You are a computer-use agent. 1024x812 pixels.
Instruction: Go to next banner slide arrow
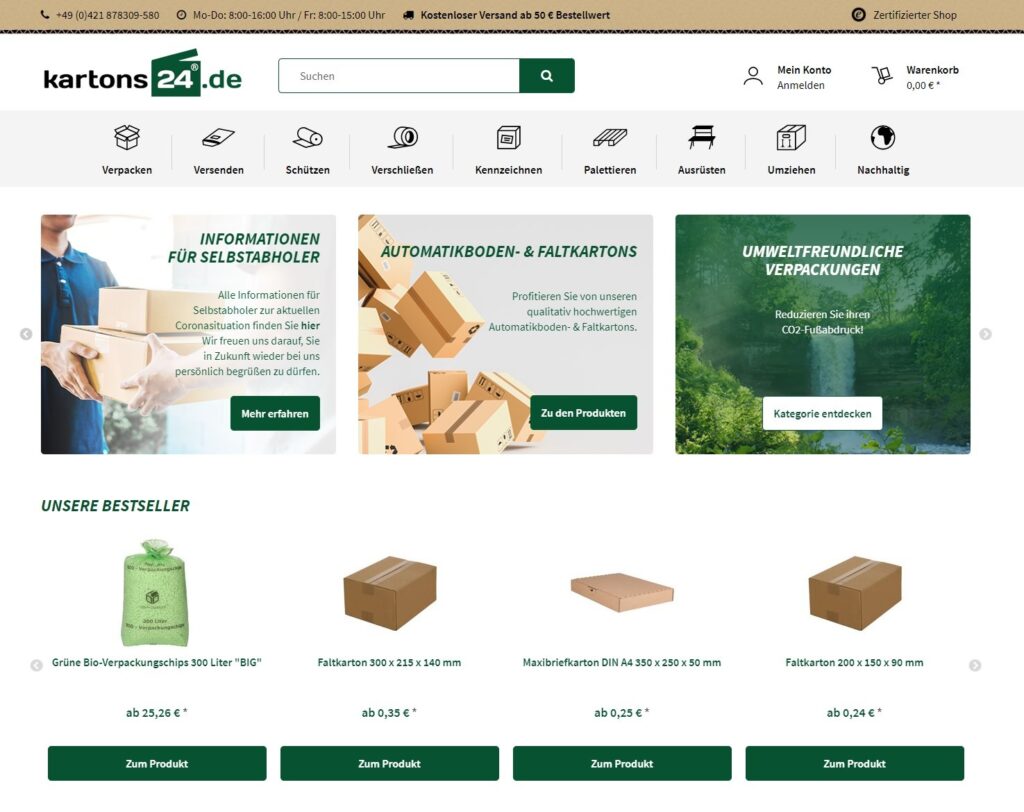[985, 334]
